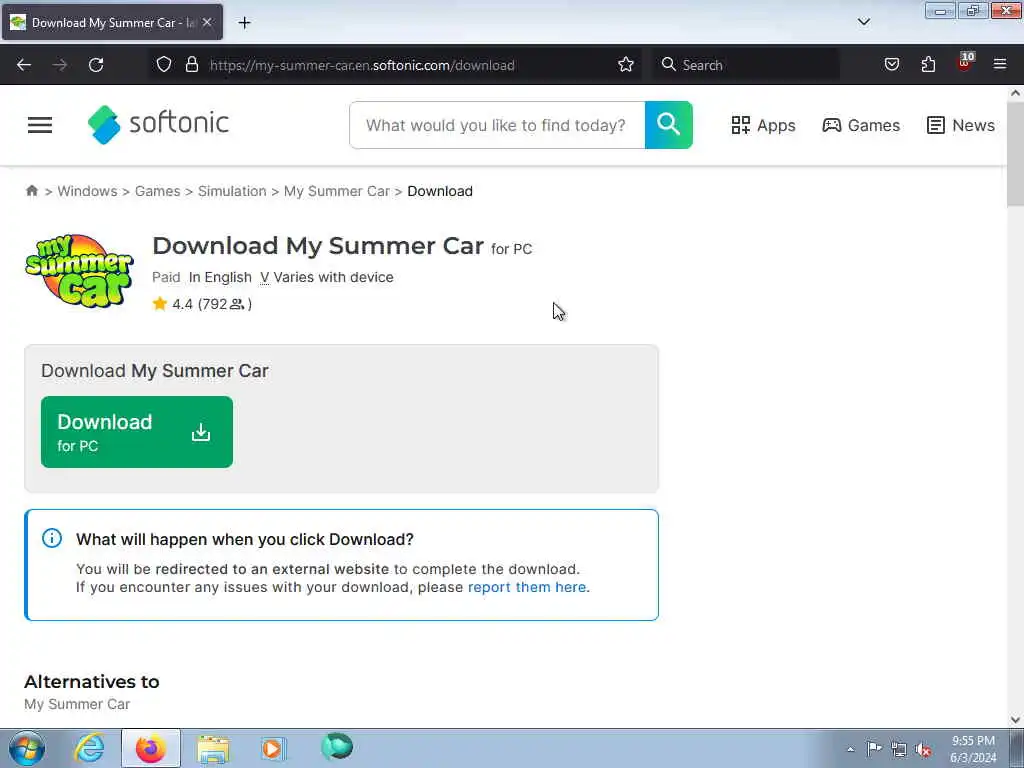Open the report them here link
The width and height of the screenshot is (1024, 768).
click(527, 587)
